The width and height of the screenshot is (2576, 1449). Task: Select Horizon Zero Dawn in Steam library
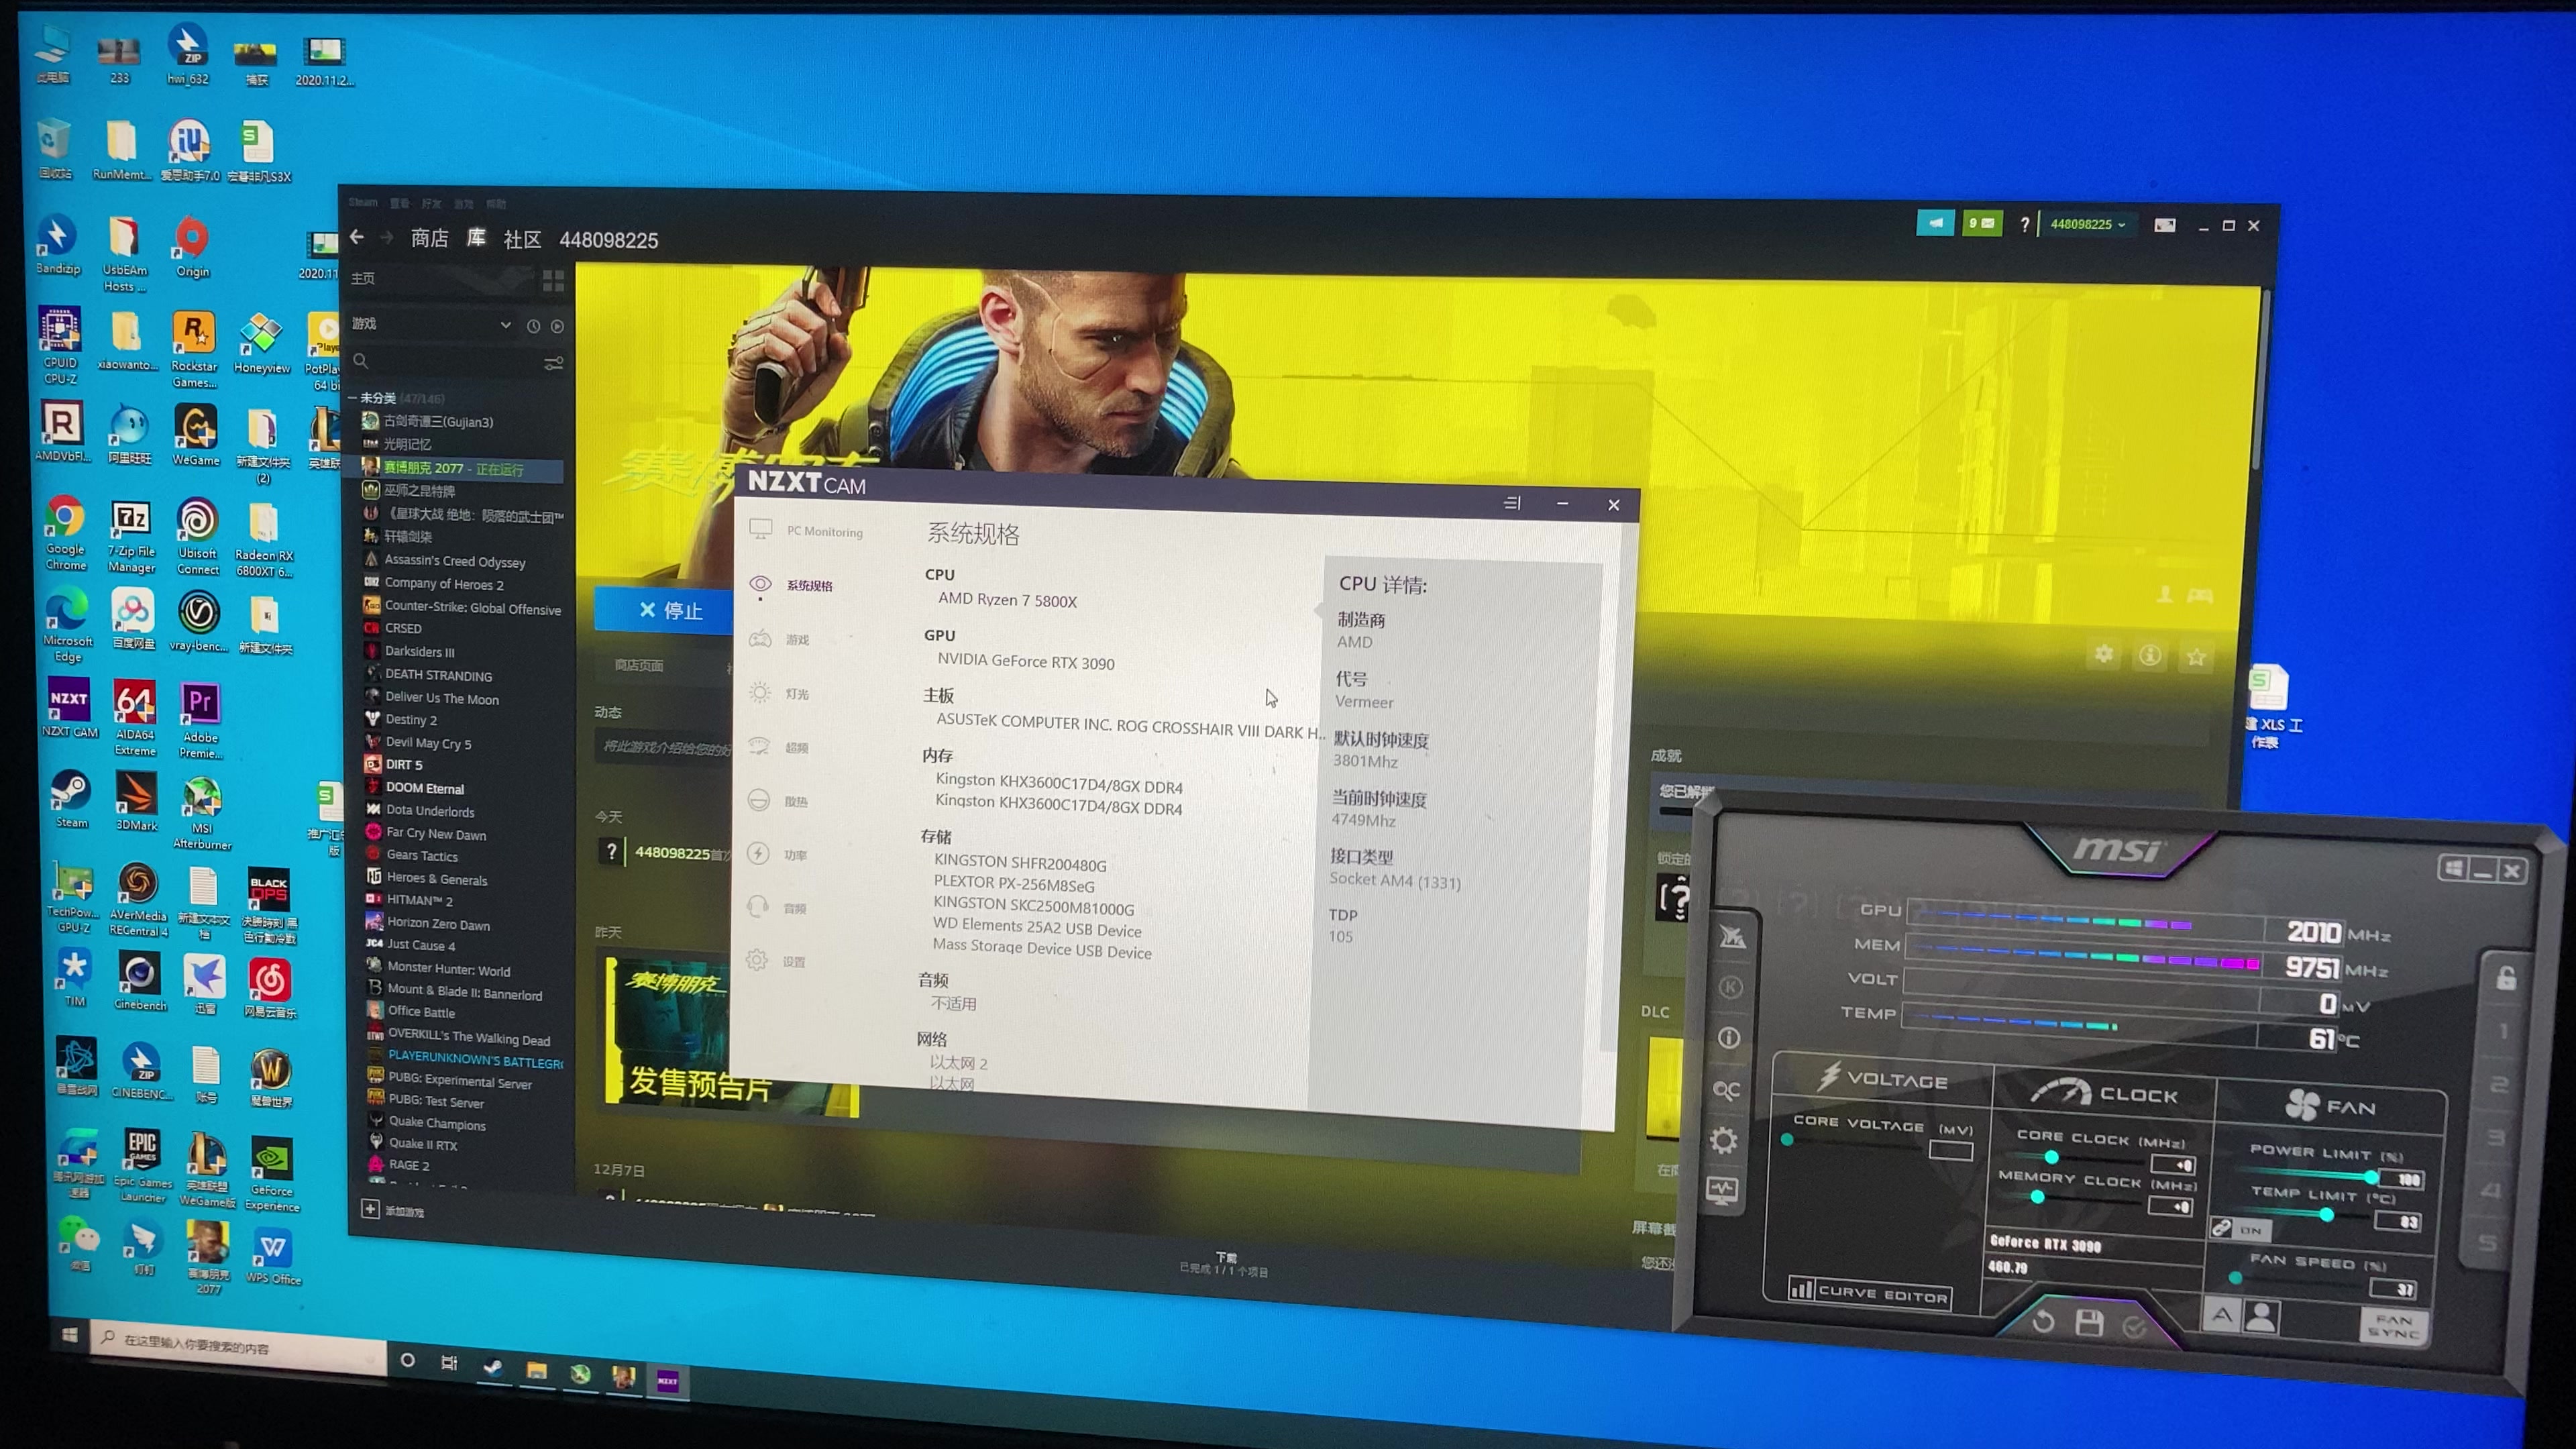[437, 924]
